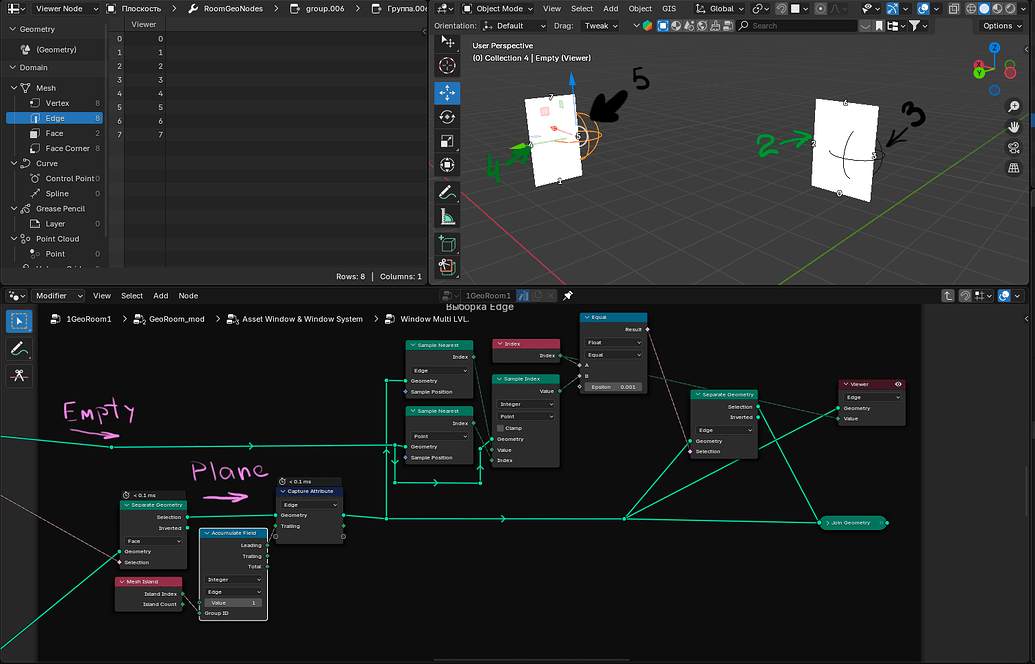Click Value field in Accumulate Field node
This screenshot has width=1035, height=664.
233,603
